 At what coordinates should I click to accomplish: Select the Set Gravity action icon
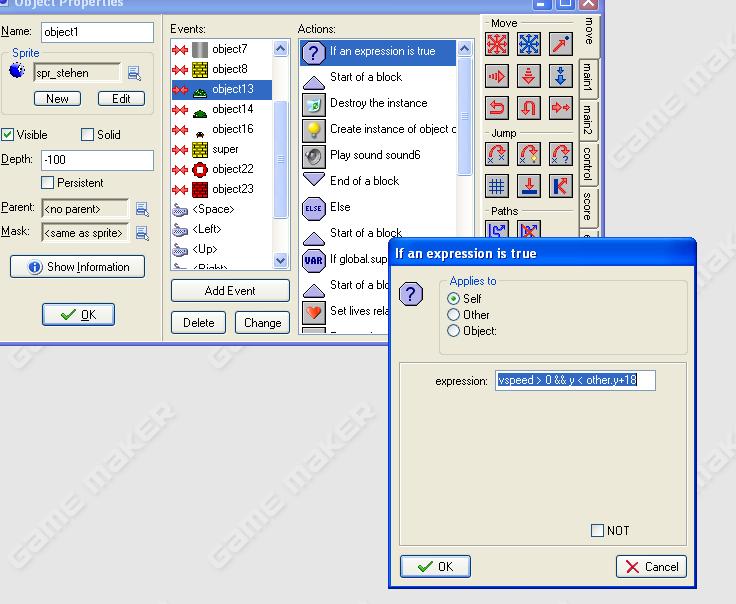(x=560, y=76)
